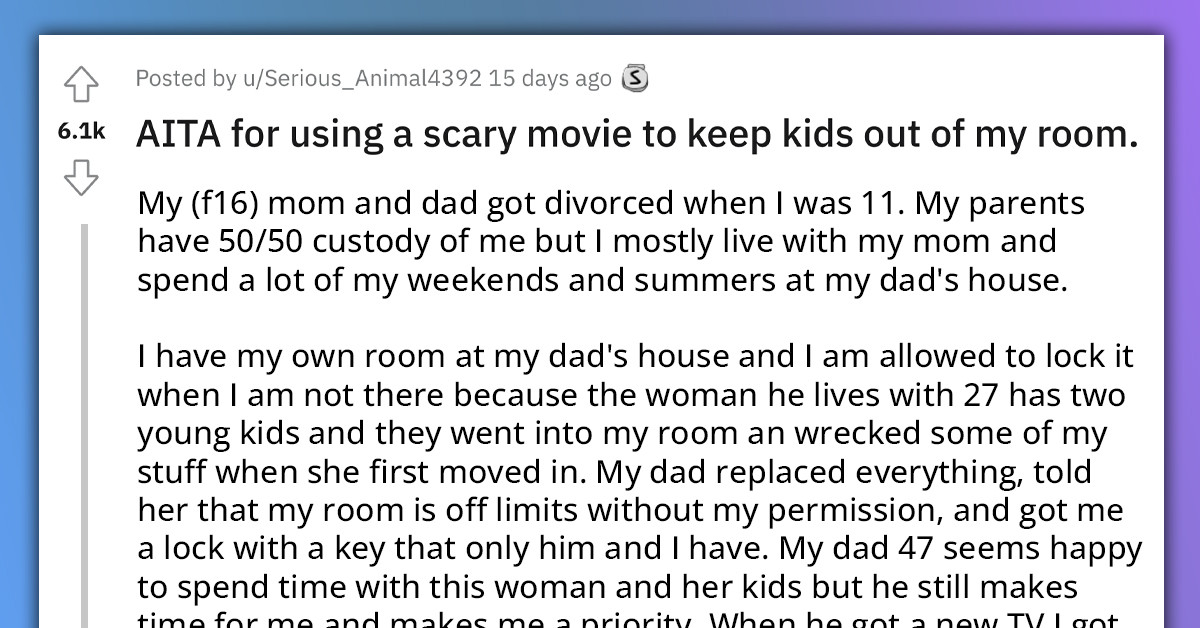
Task: Toggle the award display by clicking the Silver badge
Action: point(637,77)
